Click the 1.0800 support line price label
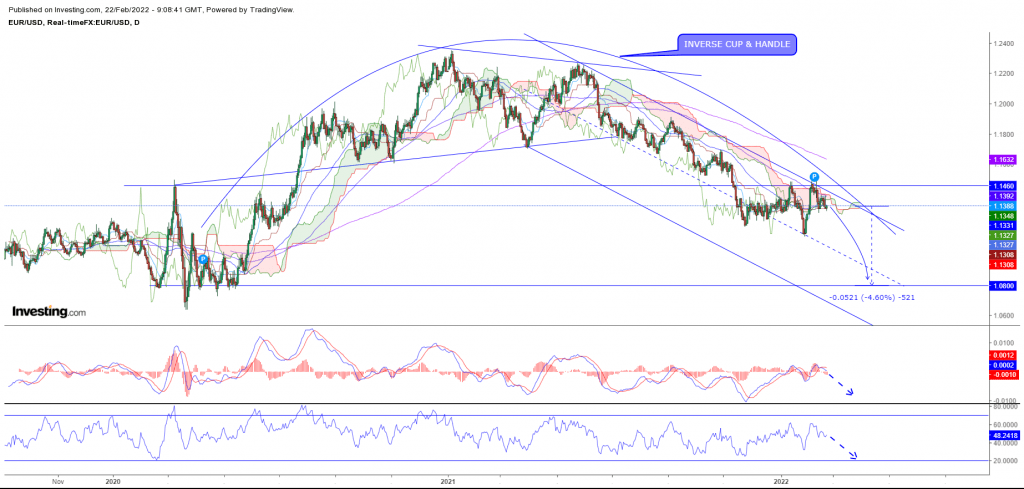Image resolution: width=1024 pixels, height=489 pixels. point(1002,285)
